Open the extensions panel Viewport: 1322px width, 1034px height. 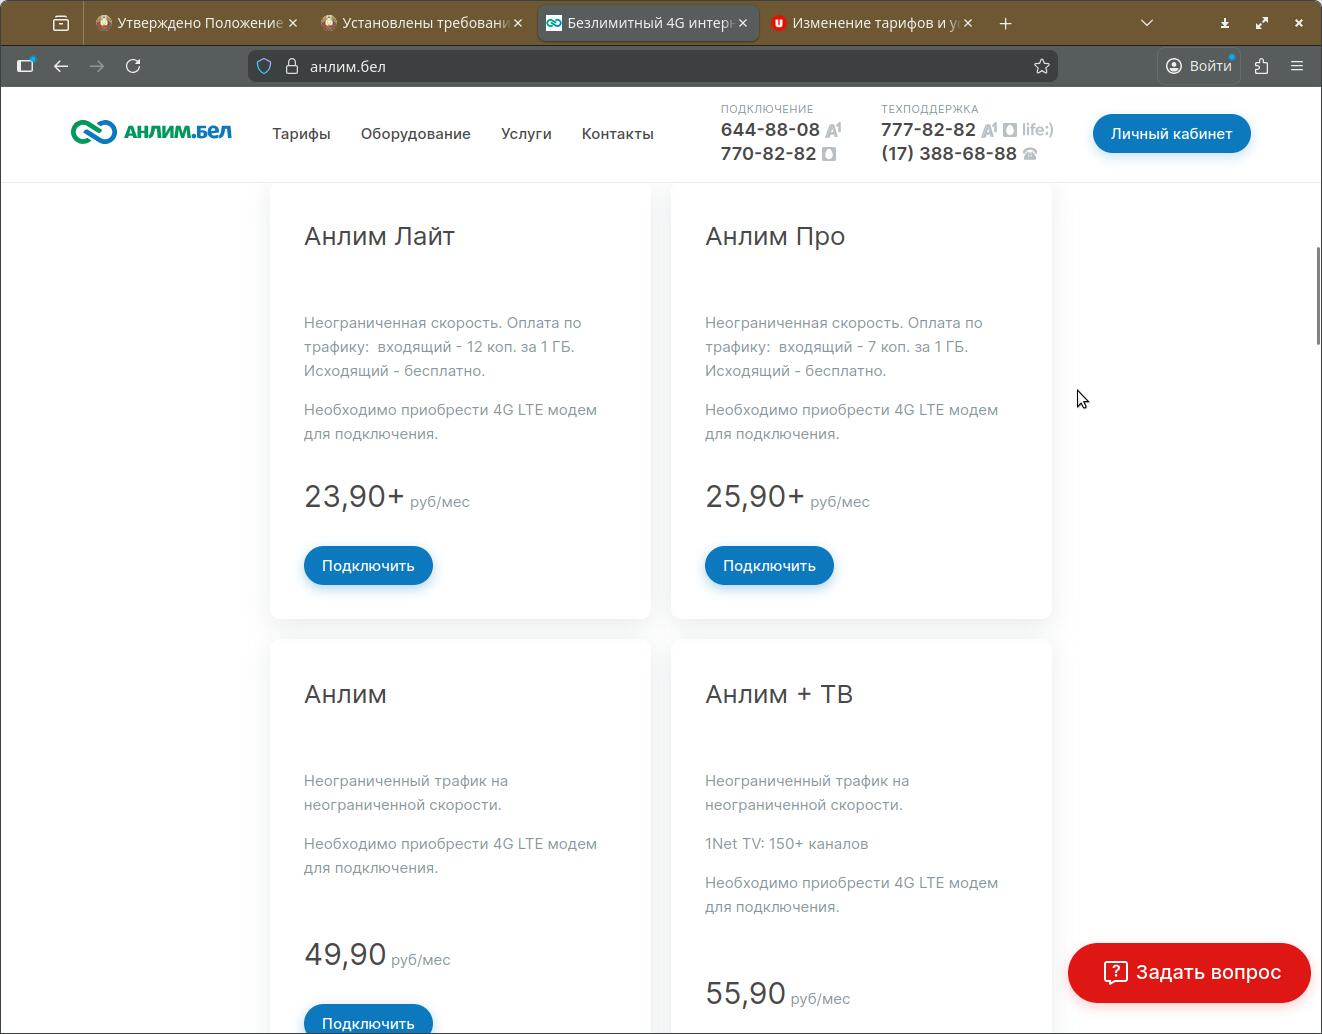[x=1261, y=66]
